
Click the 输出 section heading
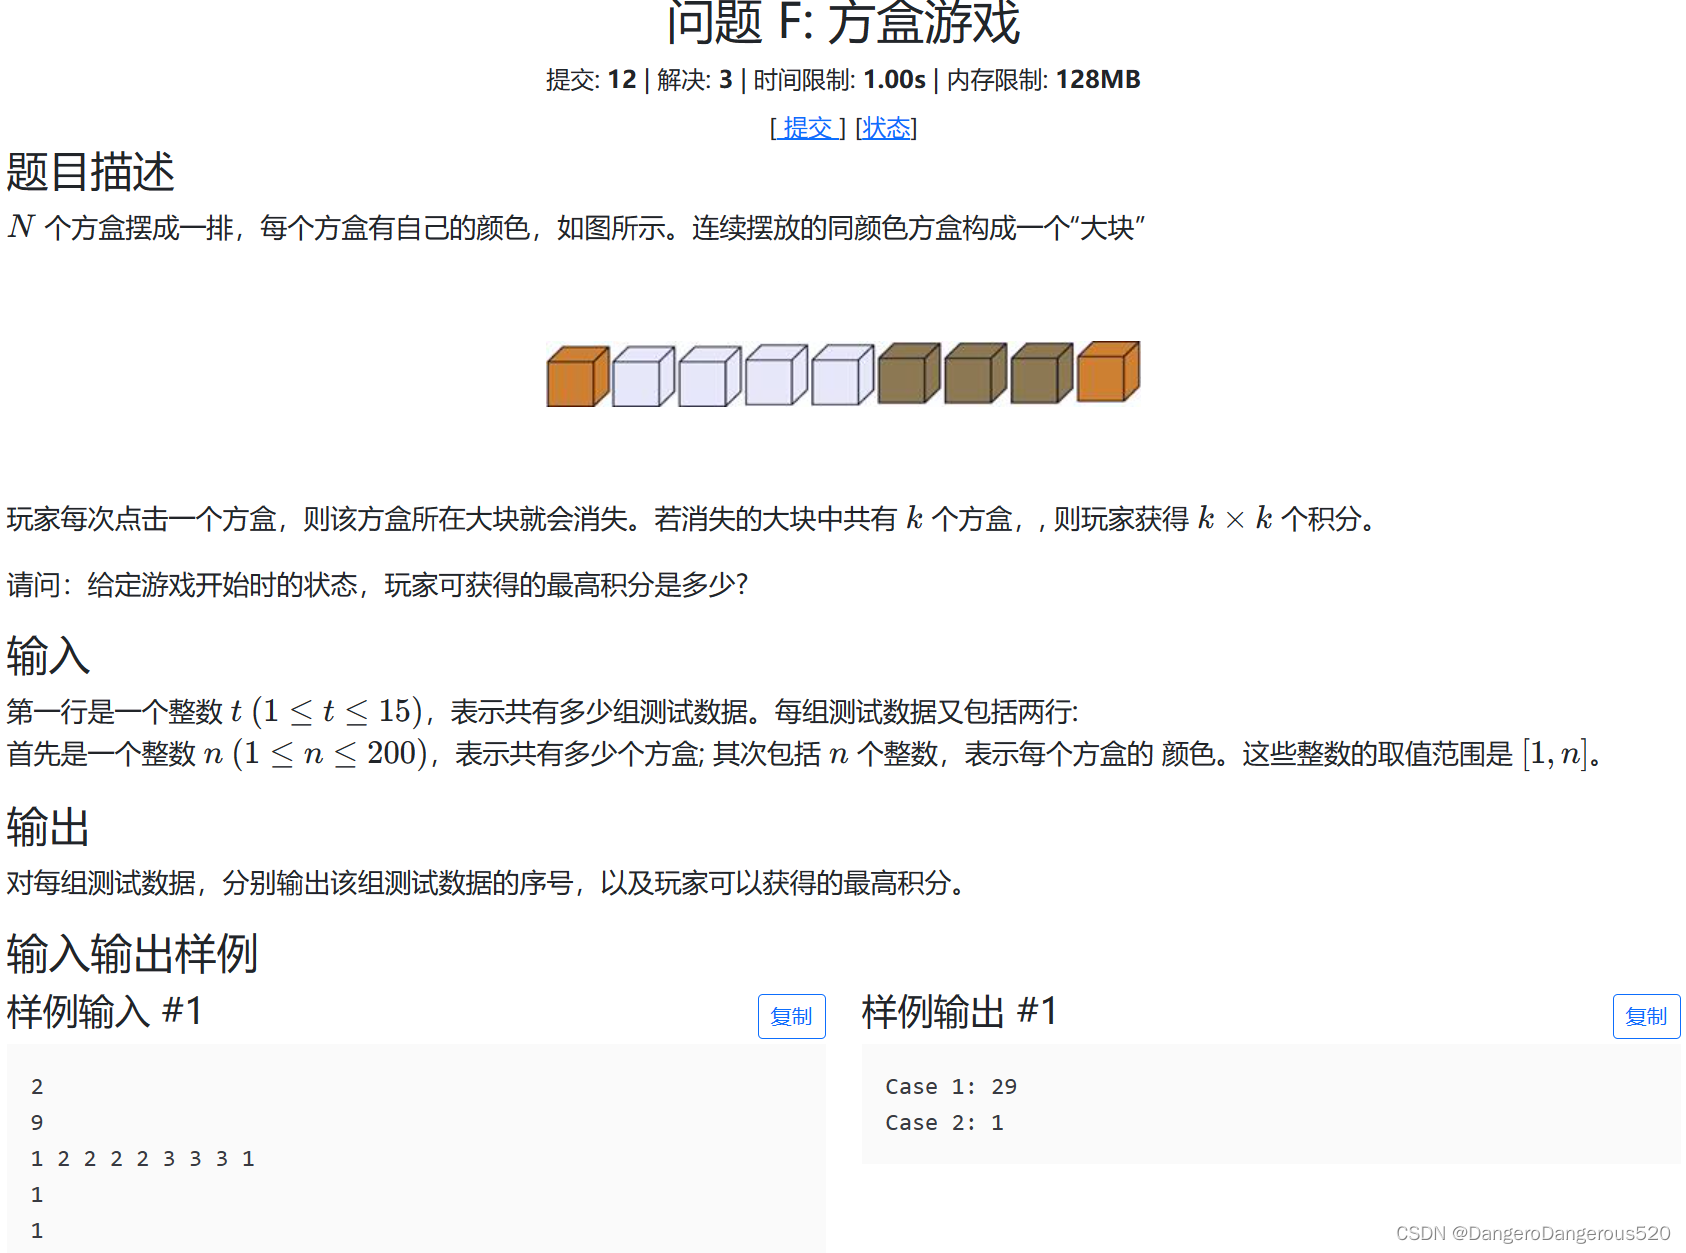[x=48, y=827]
